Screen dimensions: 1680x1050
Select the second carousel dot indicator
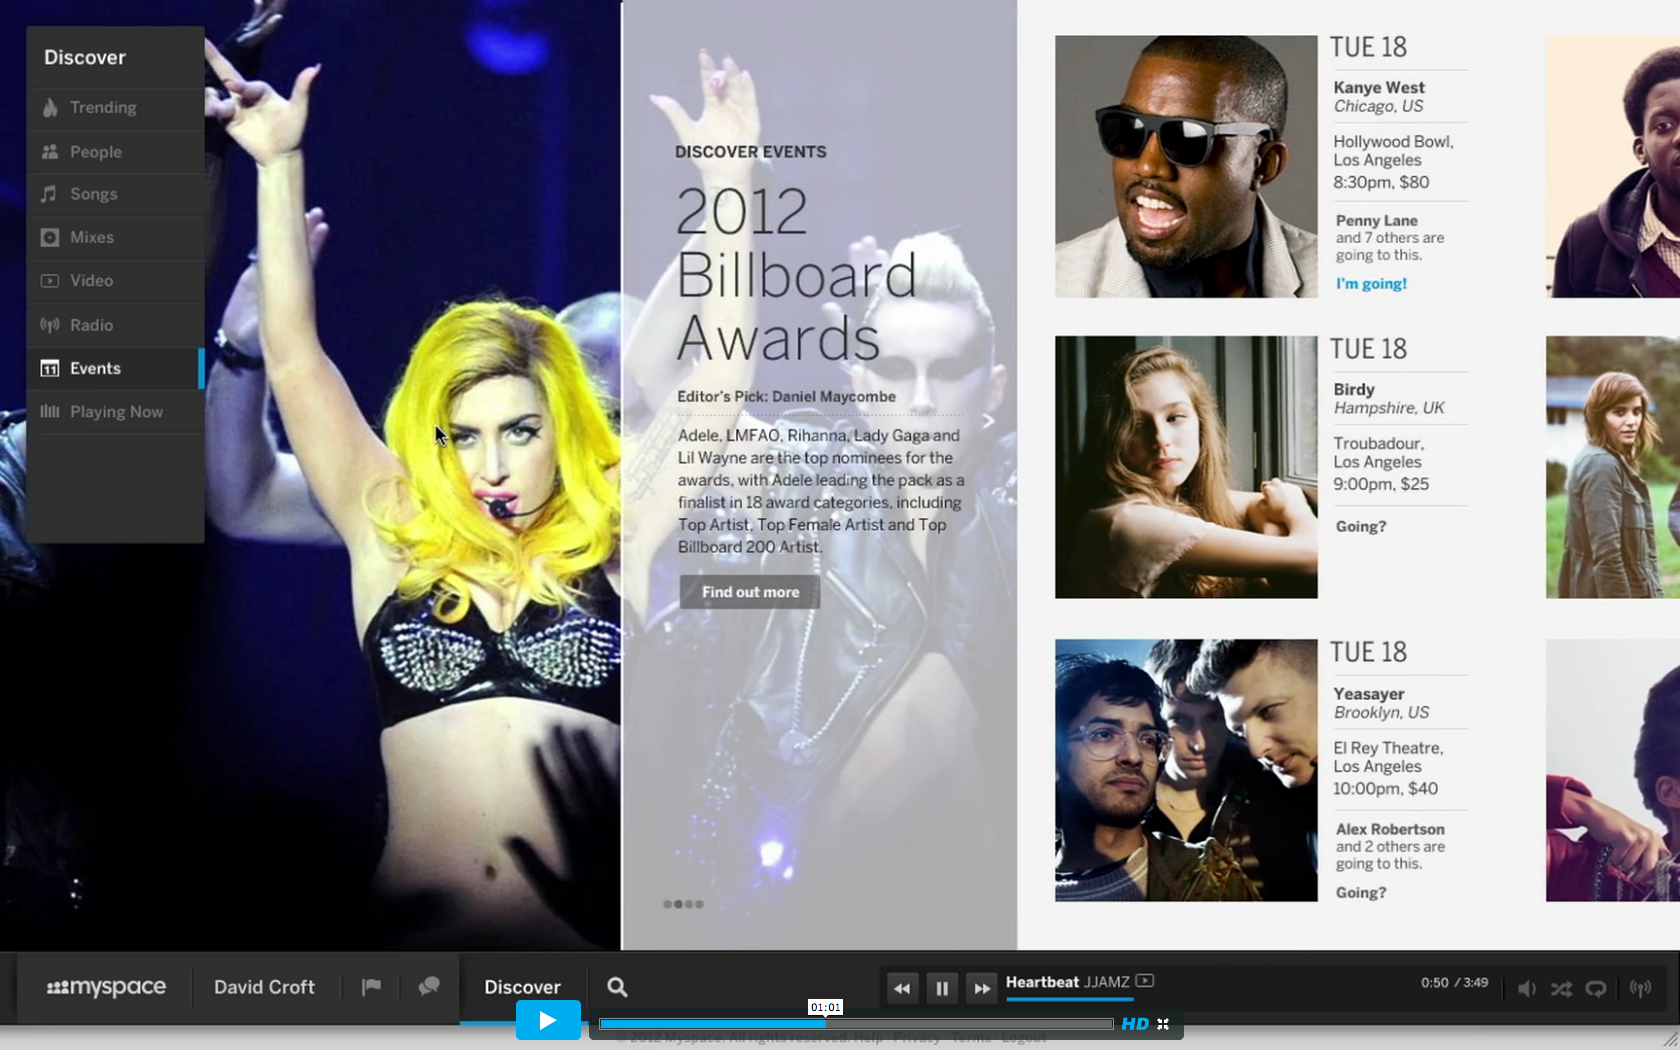coord(678,904)
